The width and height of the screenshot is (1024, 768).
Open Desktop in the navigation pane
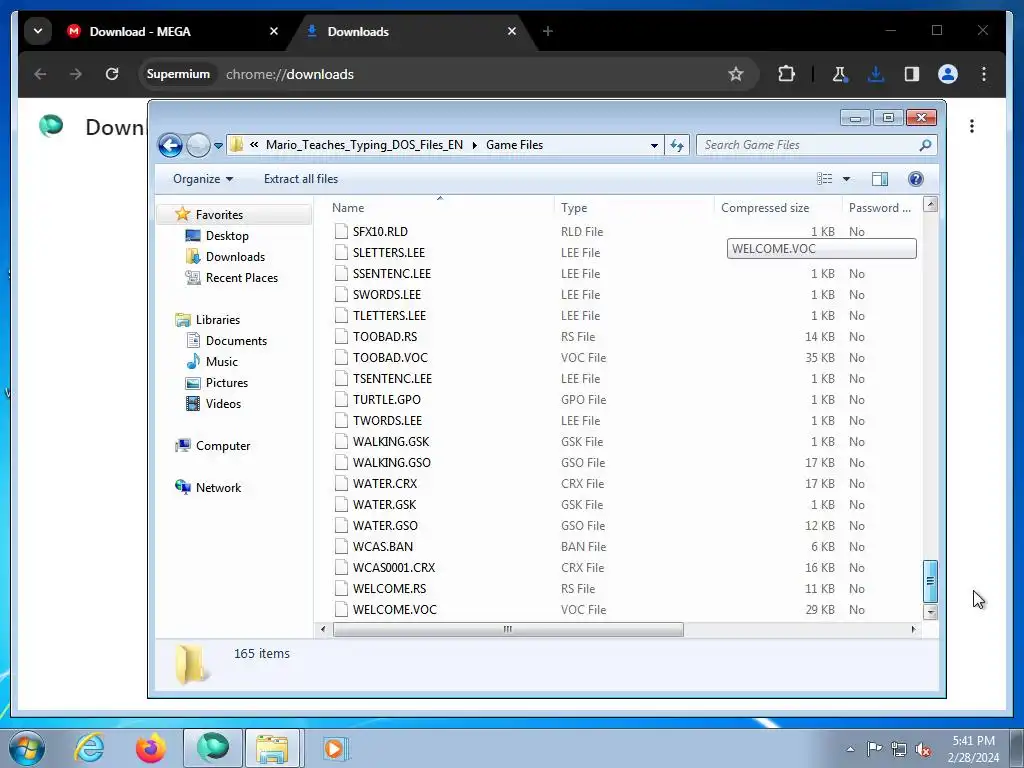[227, 236]
